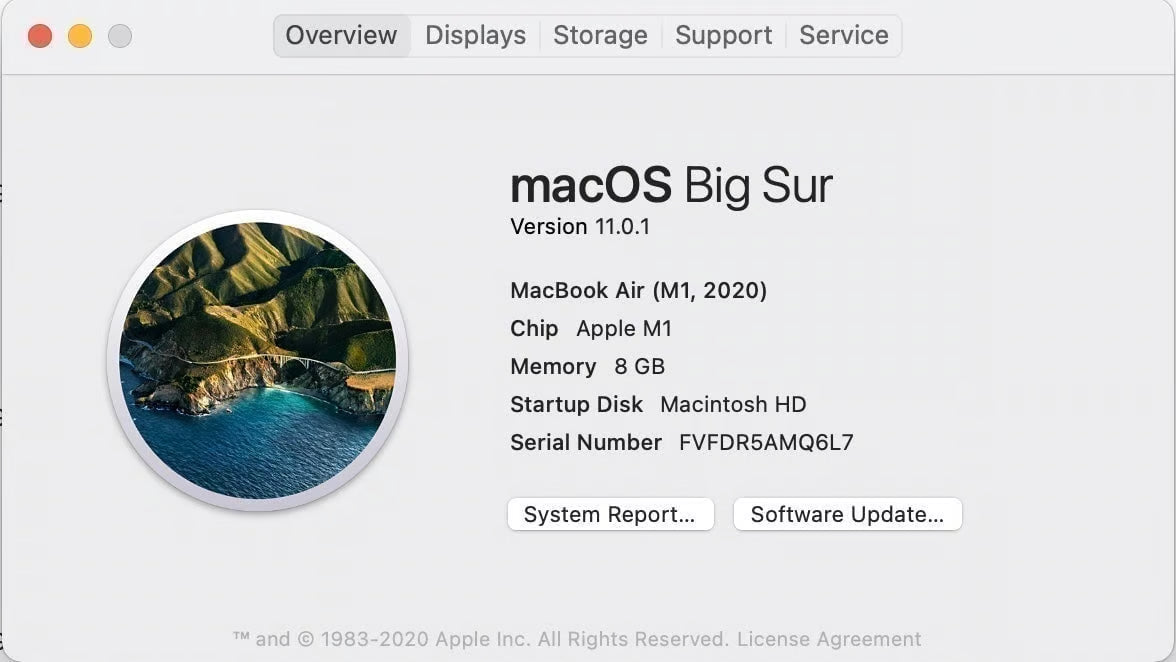Click the MacBook Air model name
Image resolution: width=1176 pixels, height=662 pixels.
pyautogui.click(x=638, y=290)
